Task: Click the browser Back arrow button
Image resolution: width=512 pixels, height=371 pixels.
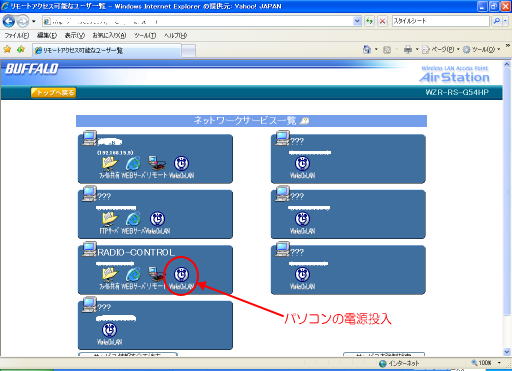Action: pos(9,21)
